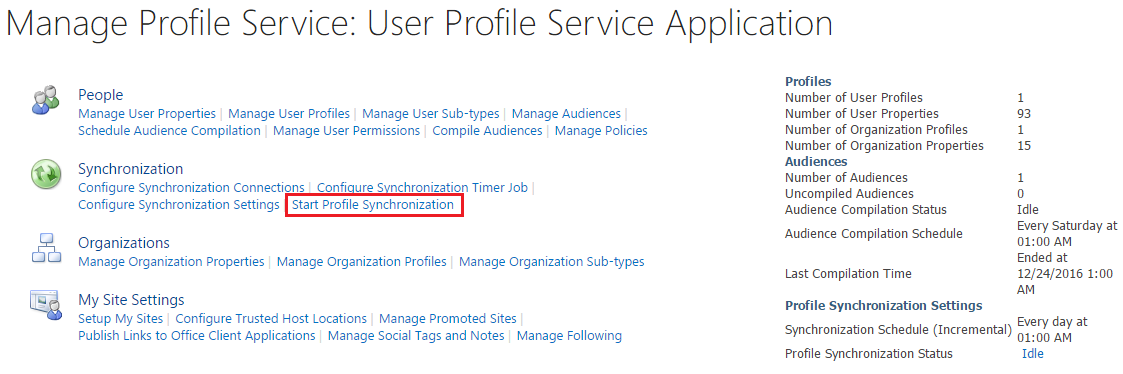Open Configure Synchronization Settings
This screenshot has width=1123, height=374.
[178, 205]
